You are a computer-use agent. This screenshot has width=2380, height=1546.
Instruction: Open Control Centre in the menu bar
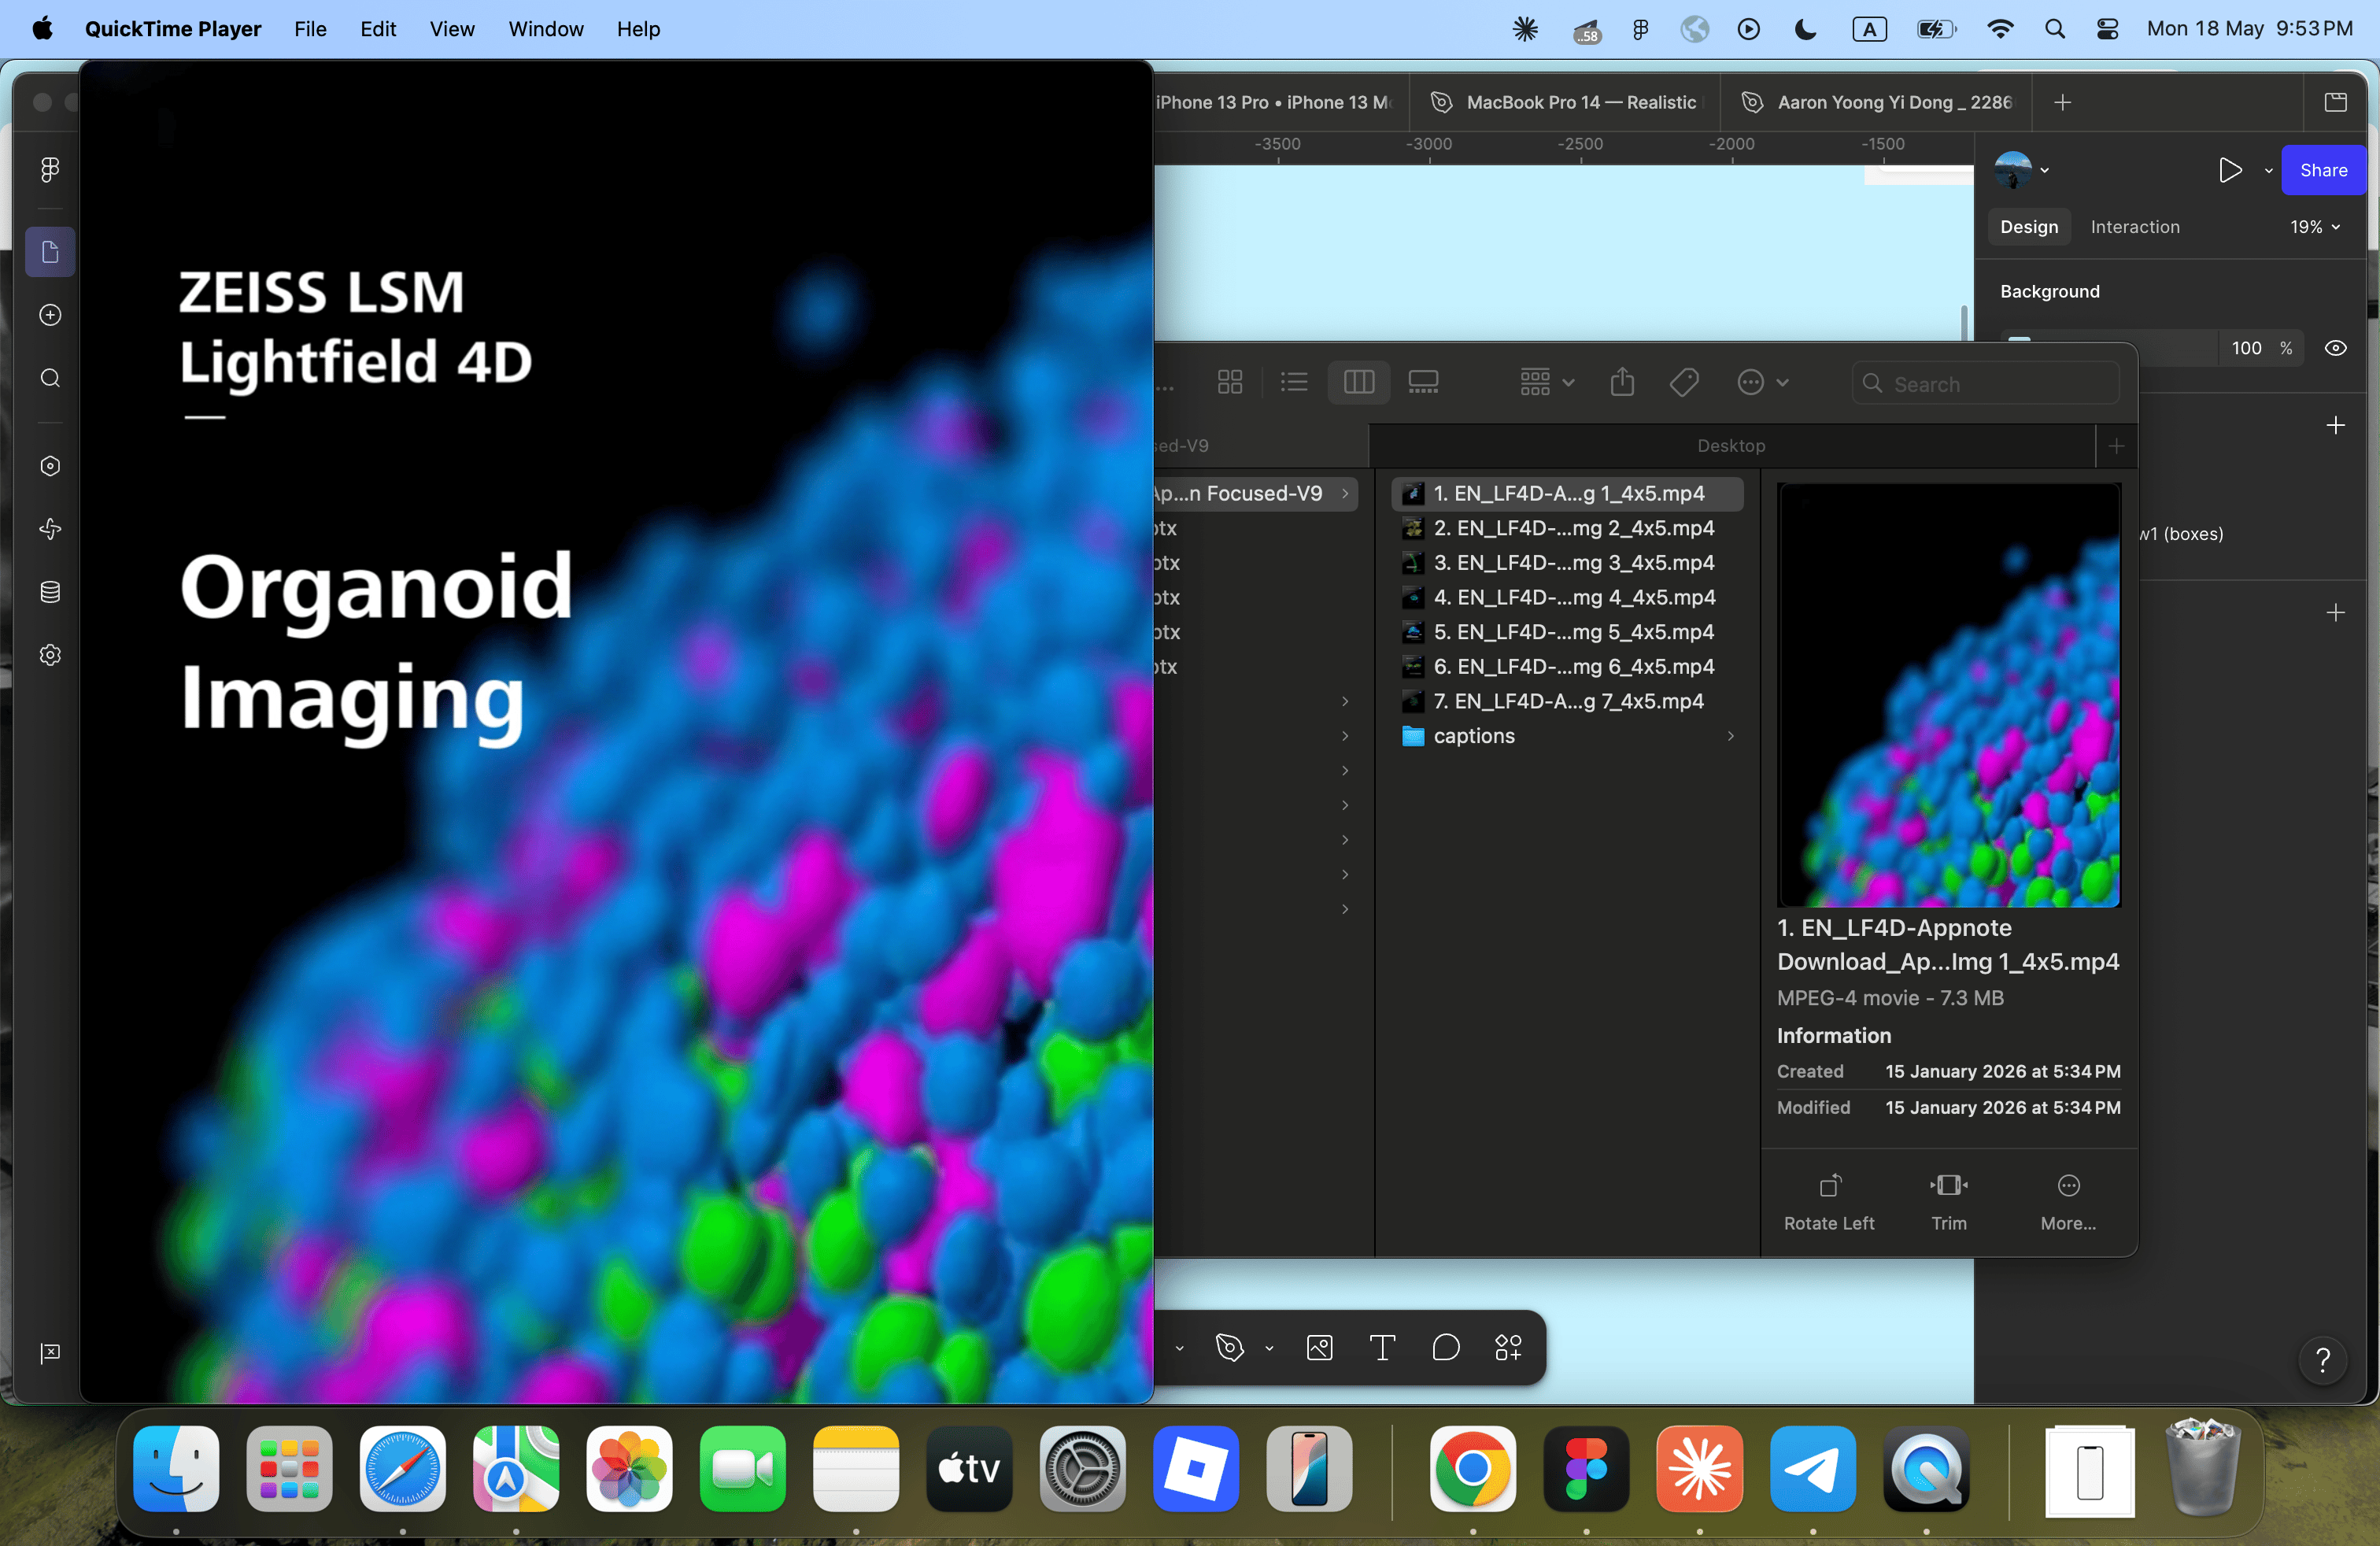[x=2108, y=29]
